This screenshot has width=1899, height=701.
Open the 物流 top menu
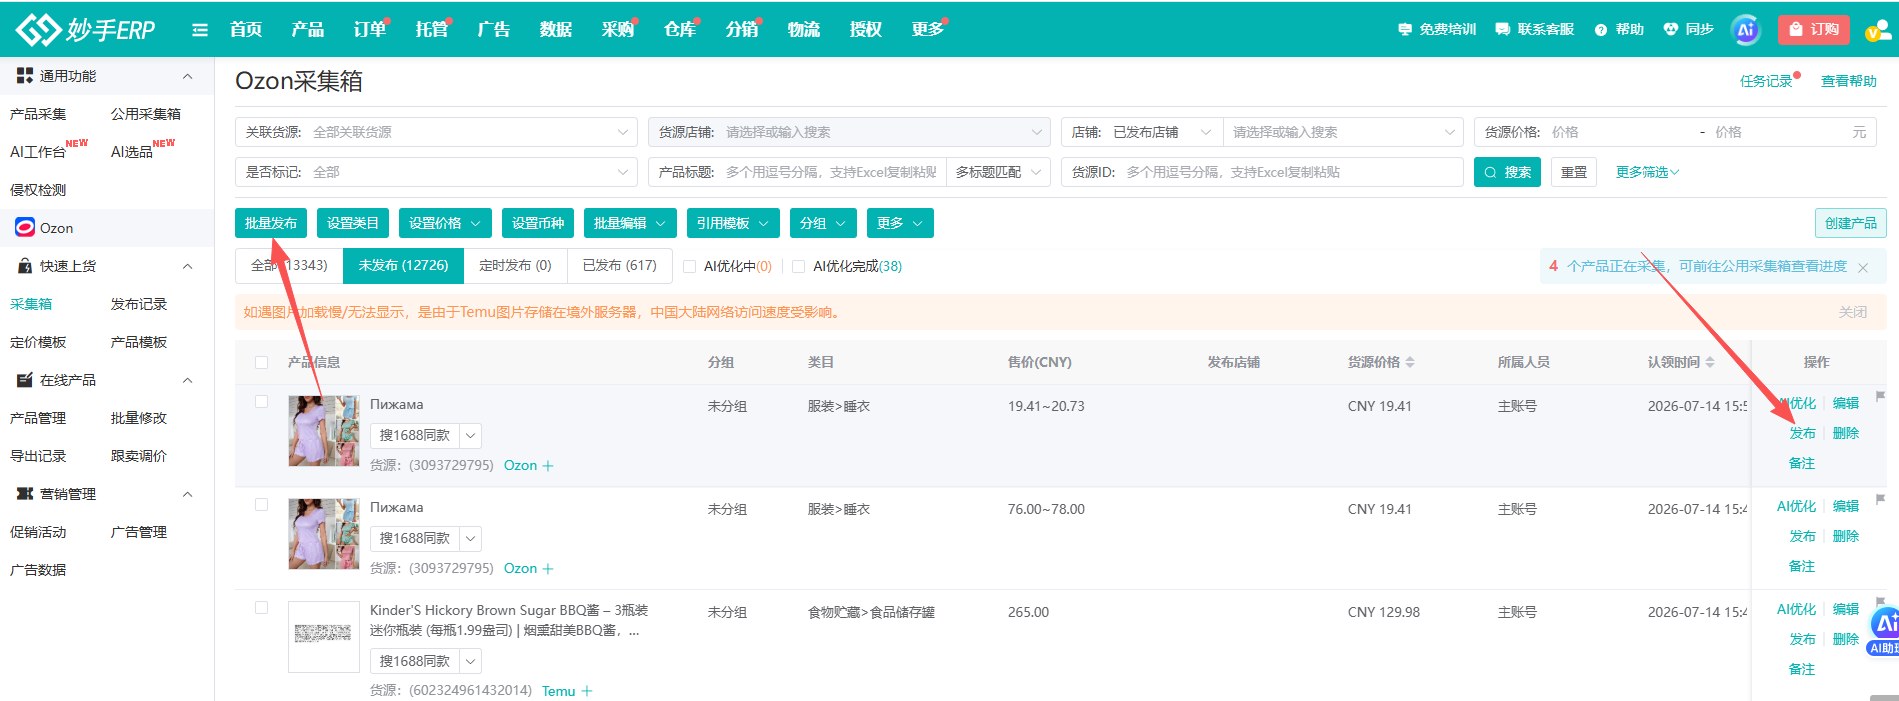point(804,29)
